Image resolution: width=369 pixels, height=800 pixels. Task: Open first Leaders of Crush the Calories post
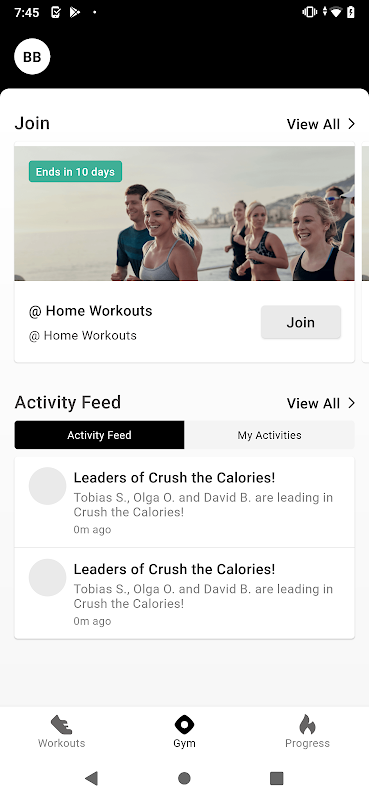tap(184, 503)
